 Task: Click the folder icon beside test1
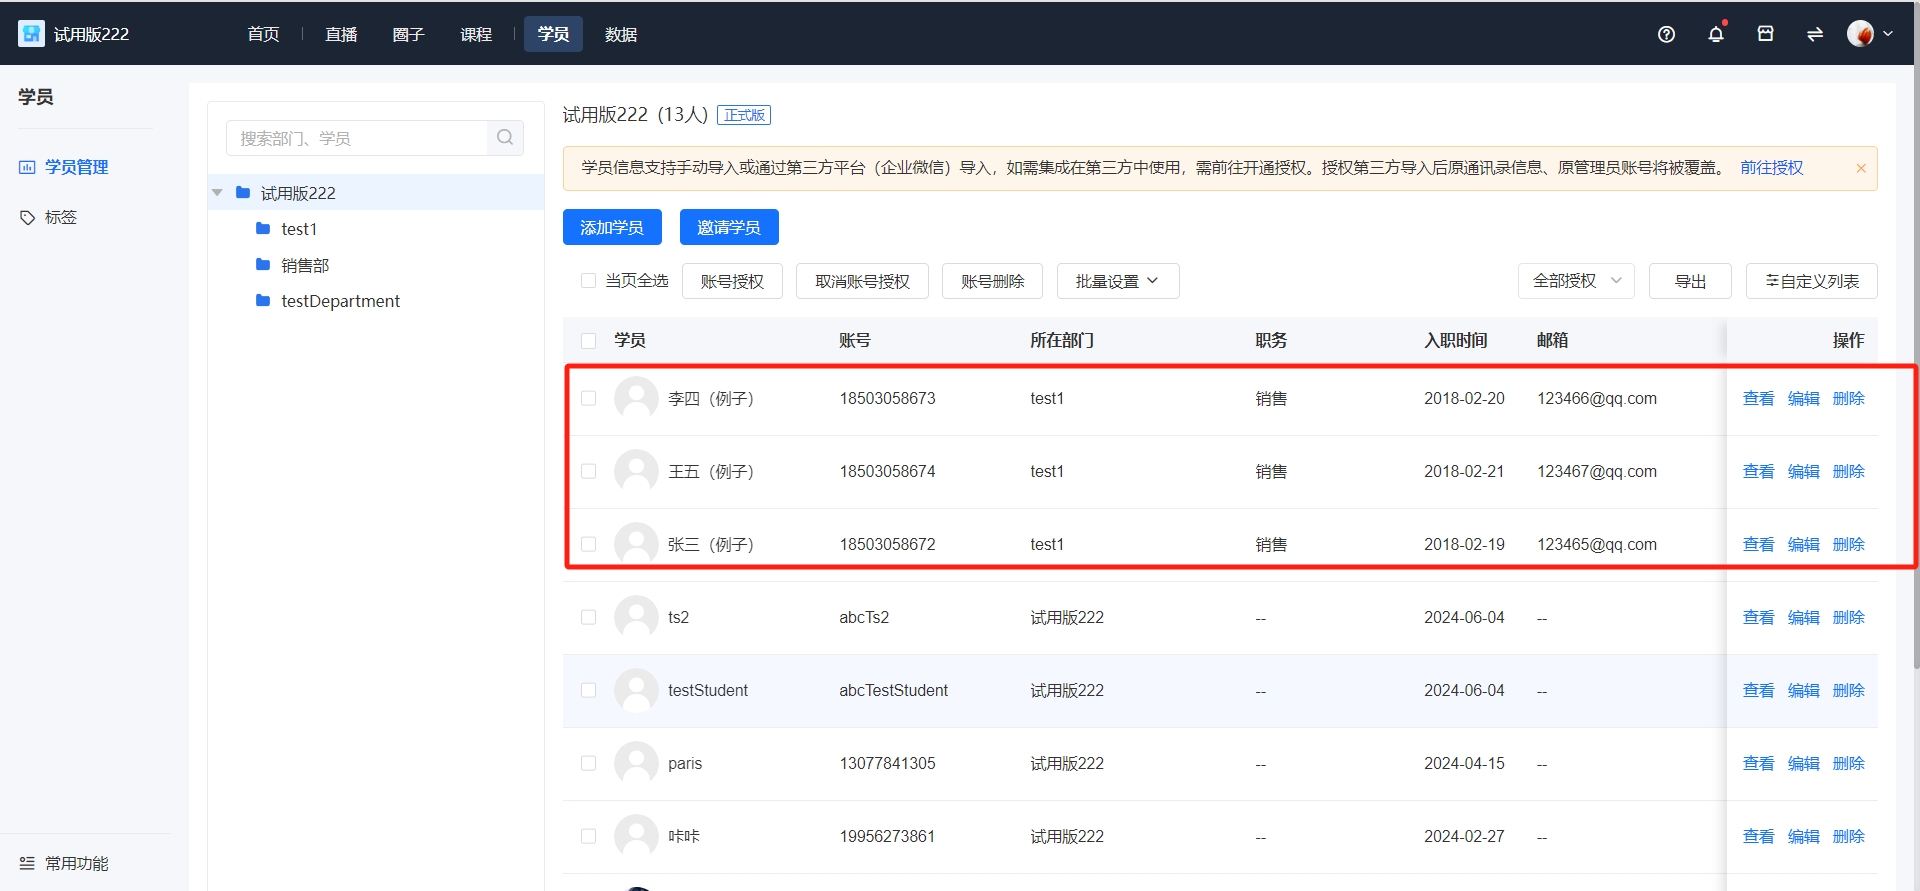tap(263, 229)
